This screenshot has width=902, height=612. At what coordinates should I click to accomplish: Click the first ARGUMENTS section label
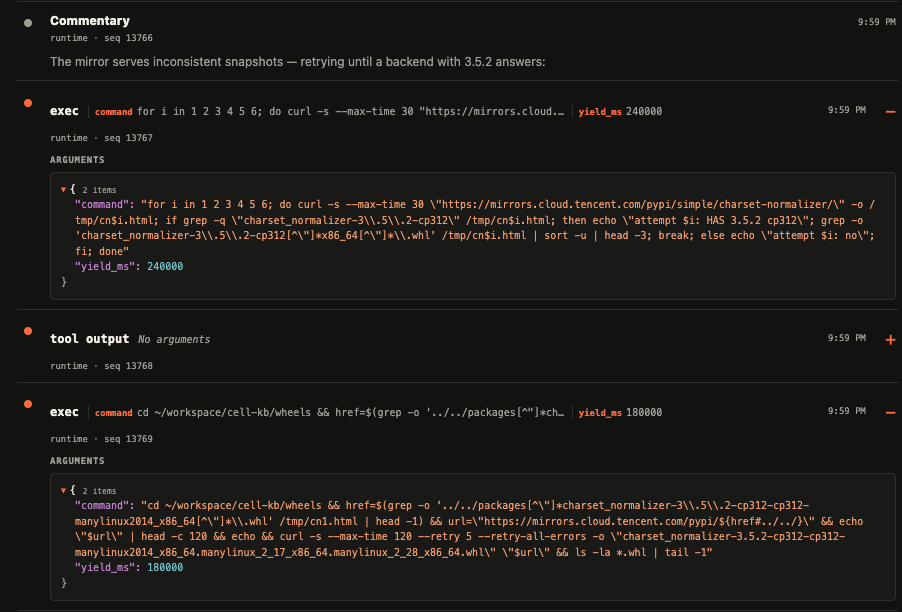77,160
